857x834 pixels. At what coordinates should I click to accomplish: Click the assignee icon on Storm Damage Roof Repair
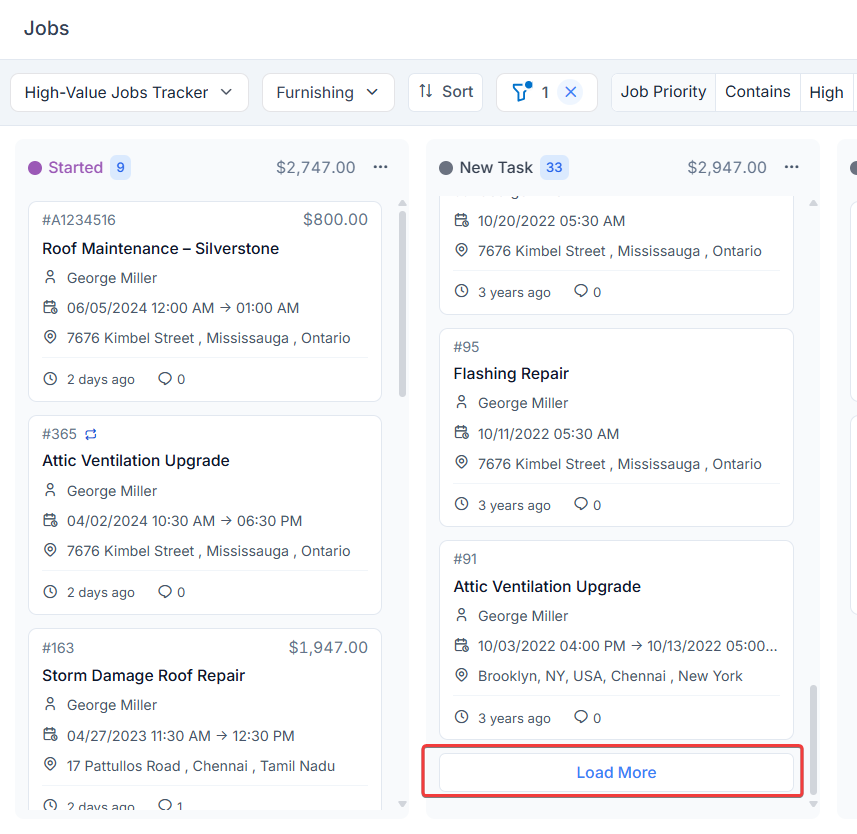pyautogui.click(x=50, y=704)
